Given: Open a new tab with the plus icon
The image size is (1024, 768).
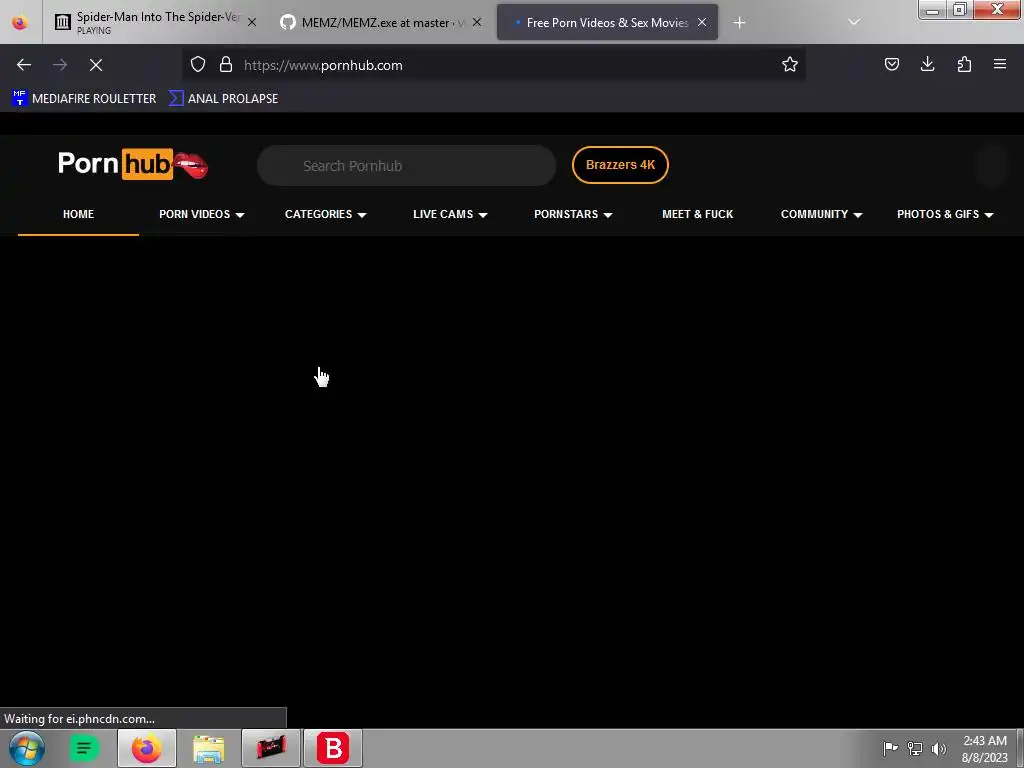Looking at the screenshot, I should 739,23.
